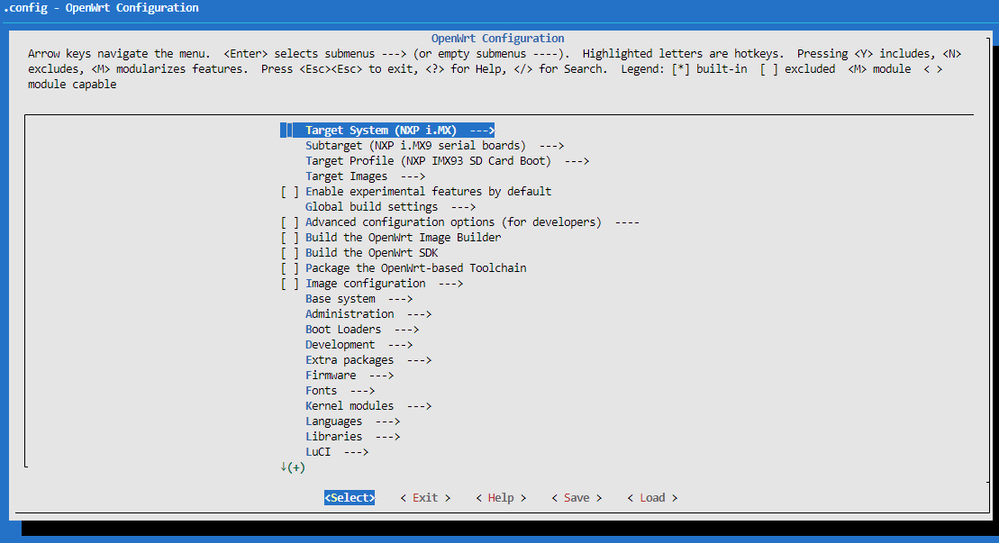
Task: Click the < Help > button
Action: click(501, 498)
